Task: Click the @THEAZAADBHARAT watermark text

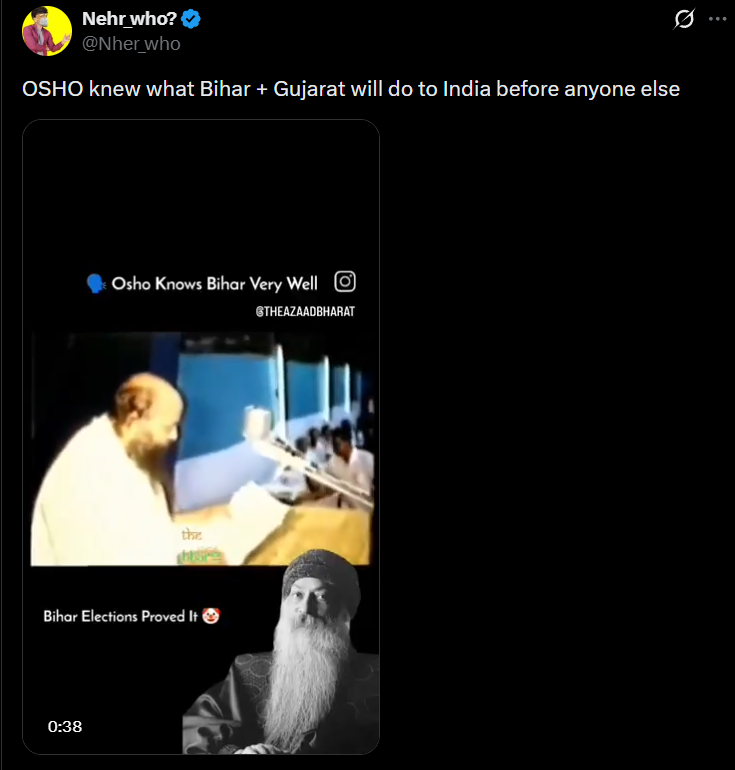Action: 305,312
